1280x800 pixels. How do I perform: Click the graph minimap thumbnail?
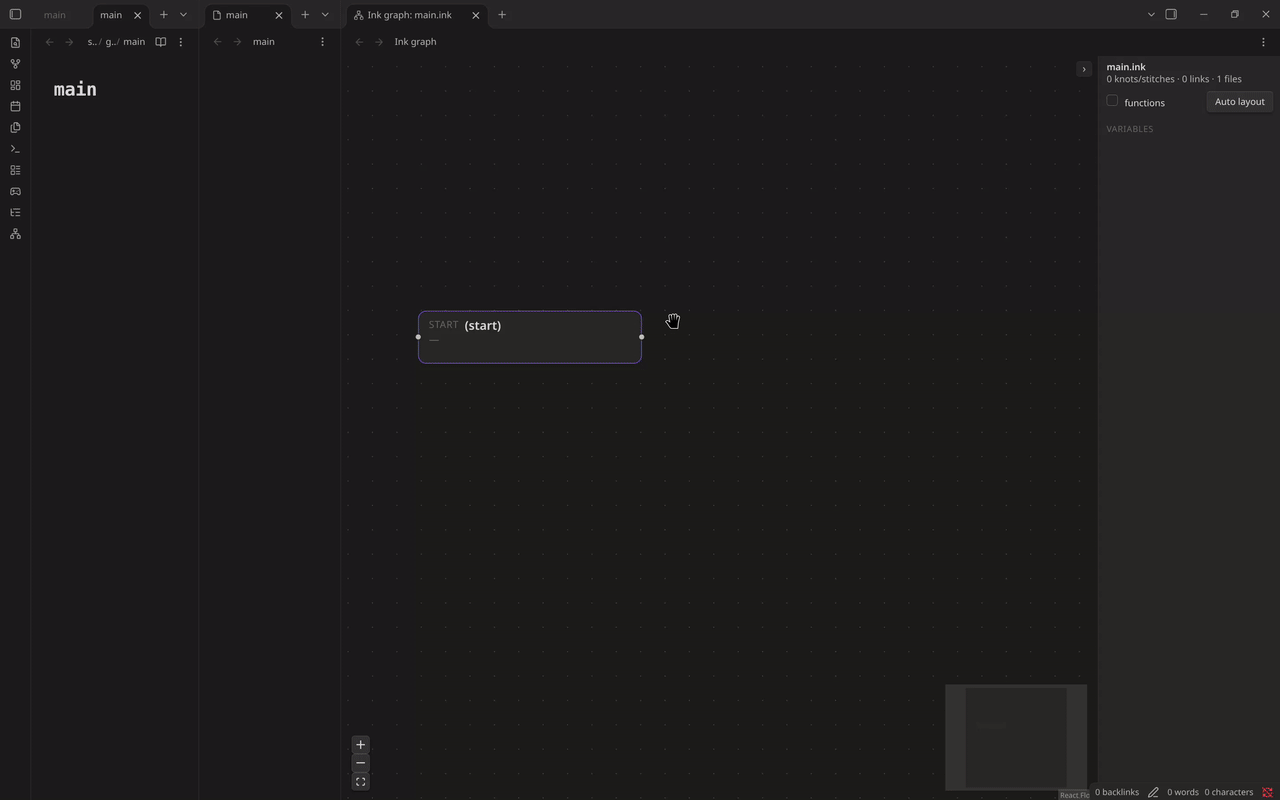[1016, 737]
